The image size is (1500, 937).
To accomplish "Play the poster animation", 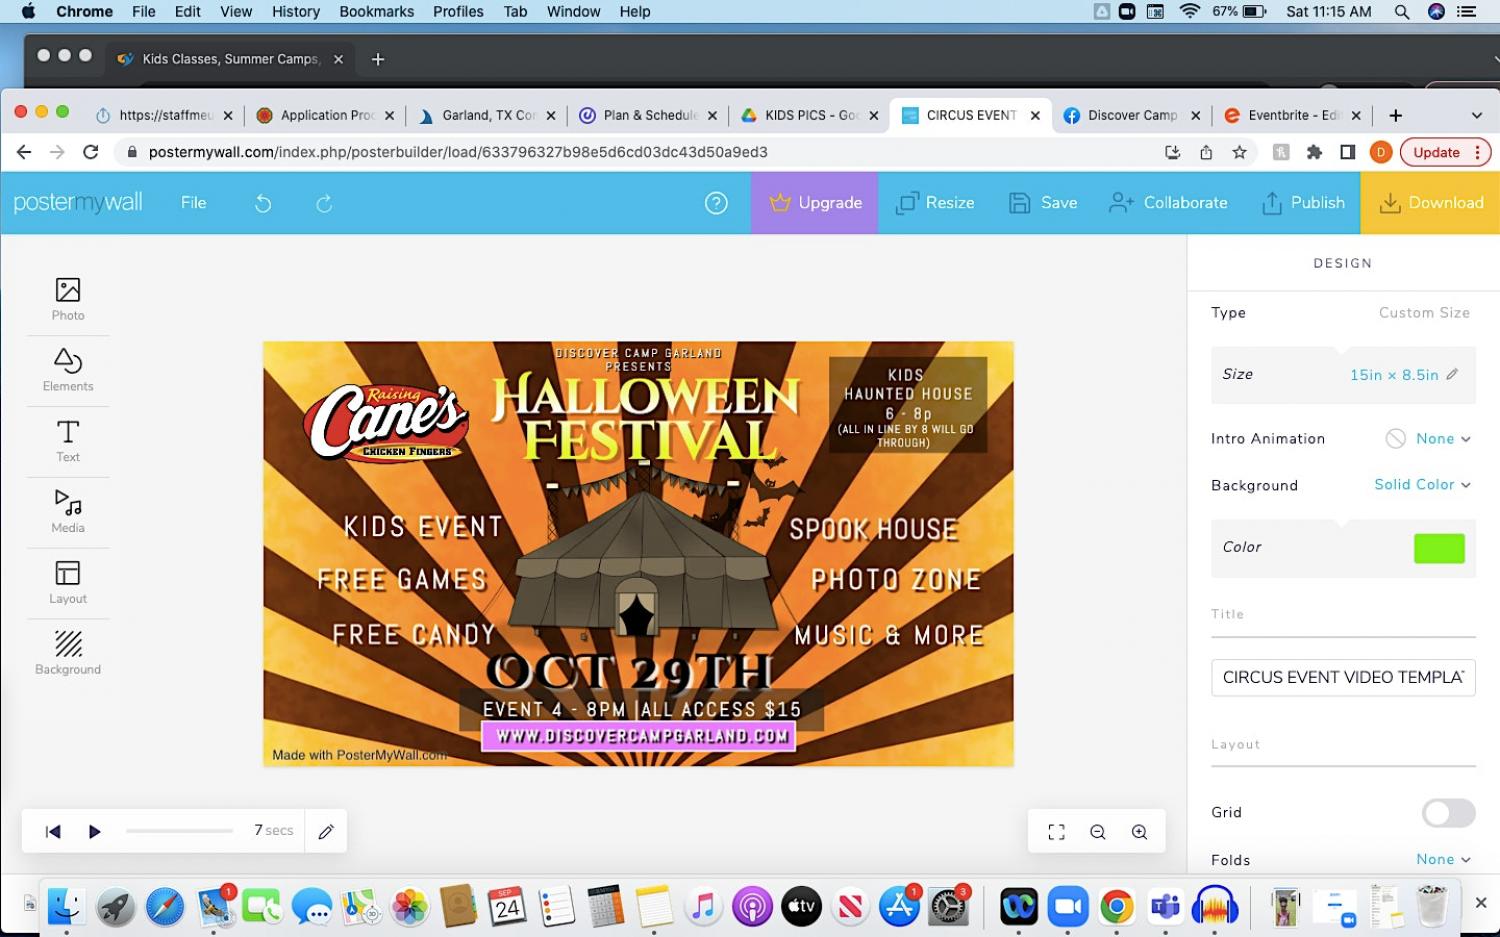I will pos(95,831).
